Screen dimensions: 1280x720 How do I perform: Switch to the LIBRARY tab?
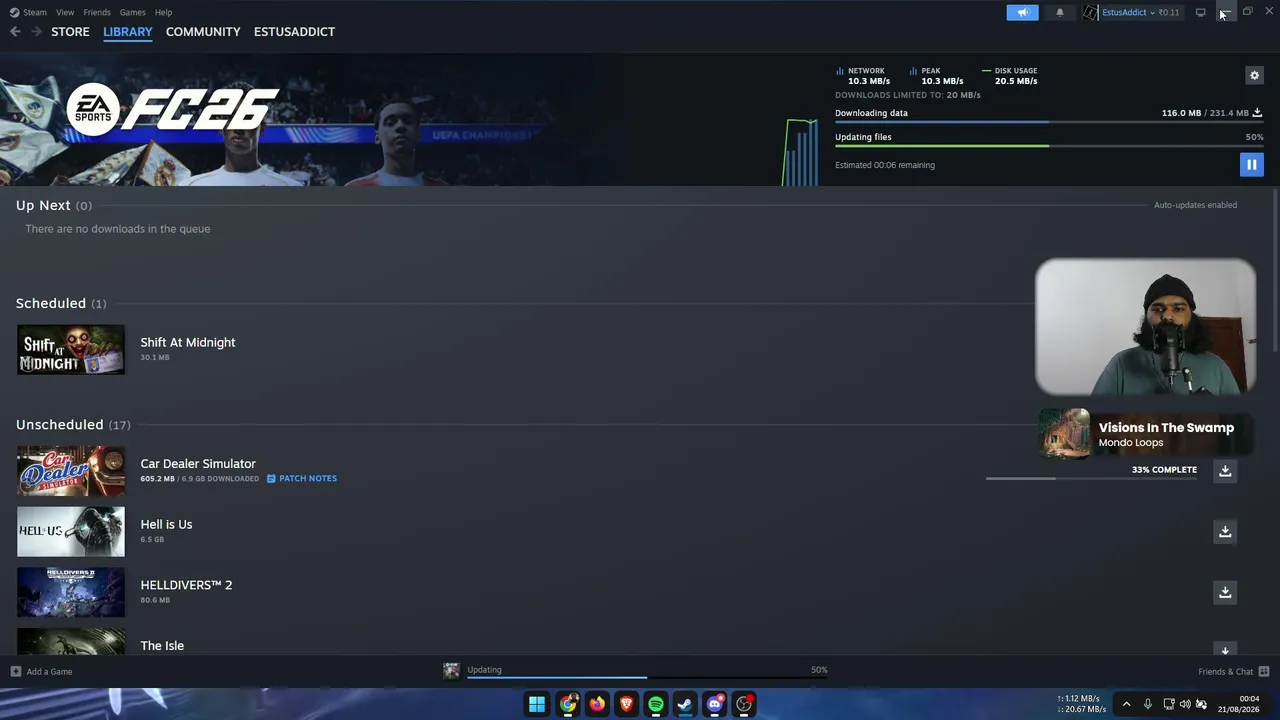tap(128, 32)
